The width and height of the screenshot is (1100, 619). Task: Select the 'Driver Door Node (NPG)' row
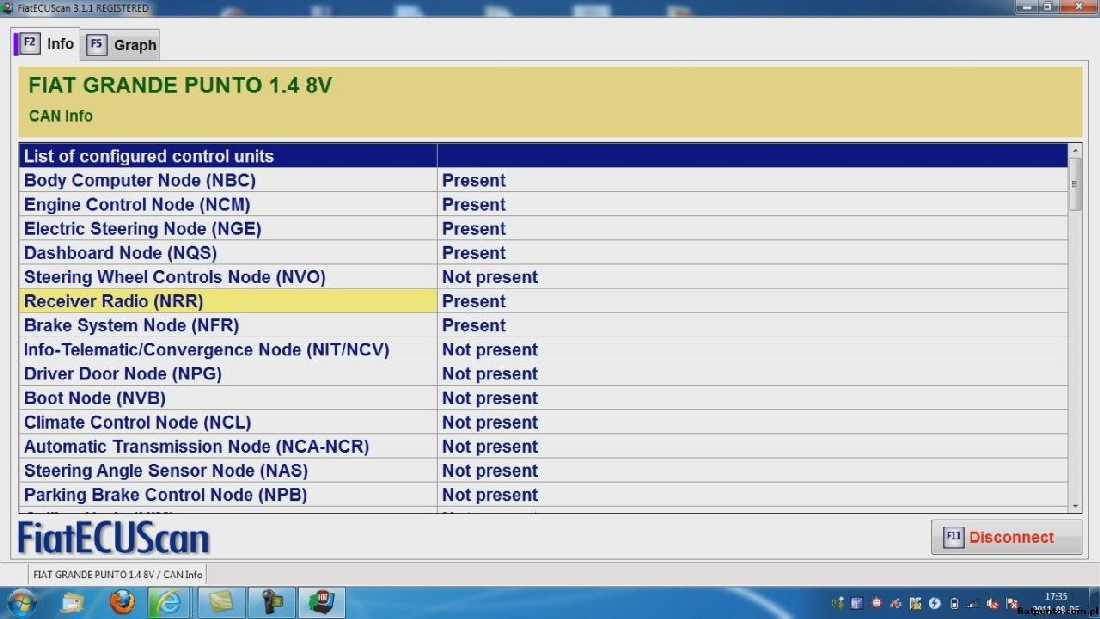coord(227,374)
